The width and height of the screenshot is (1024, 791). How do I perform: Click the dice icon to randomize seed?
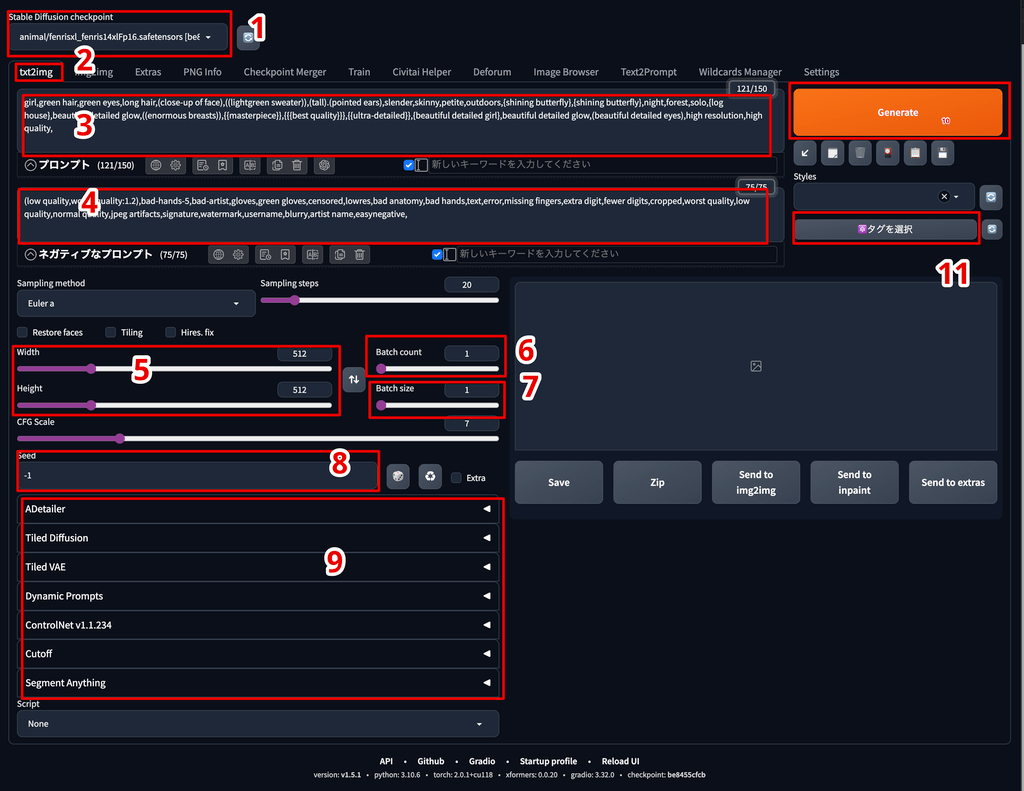398,477
